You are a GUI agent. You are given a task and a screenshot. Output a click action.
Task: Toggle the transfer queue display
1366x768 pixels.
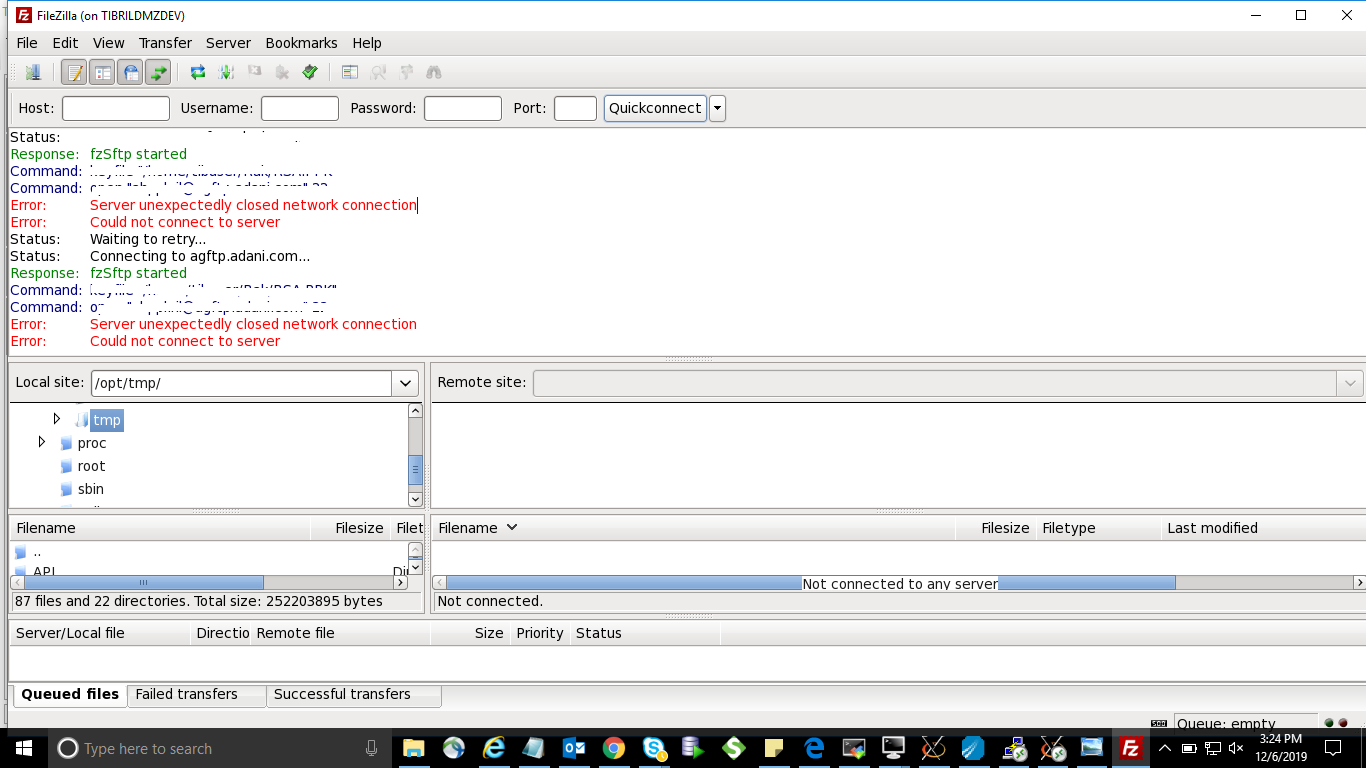point(158,72)
